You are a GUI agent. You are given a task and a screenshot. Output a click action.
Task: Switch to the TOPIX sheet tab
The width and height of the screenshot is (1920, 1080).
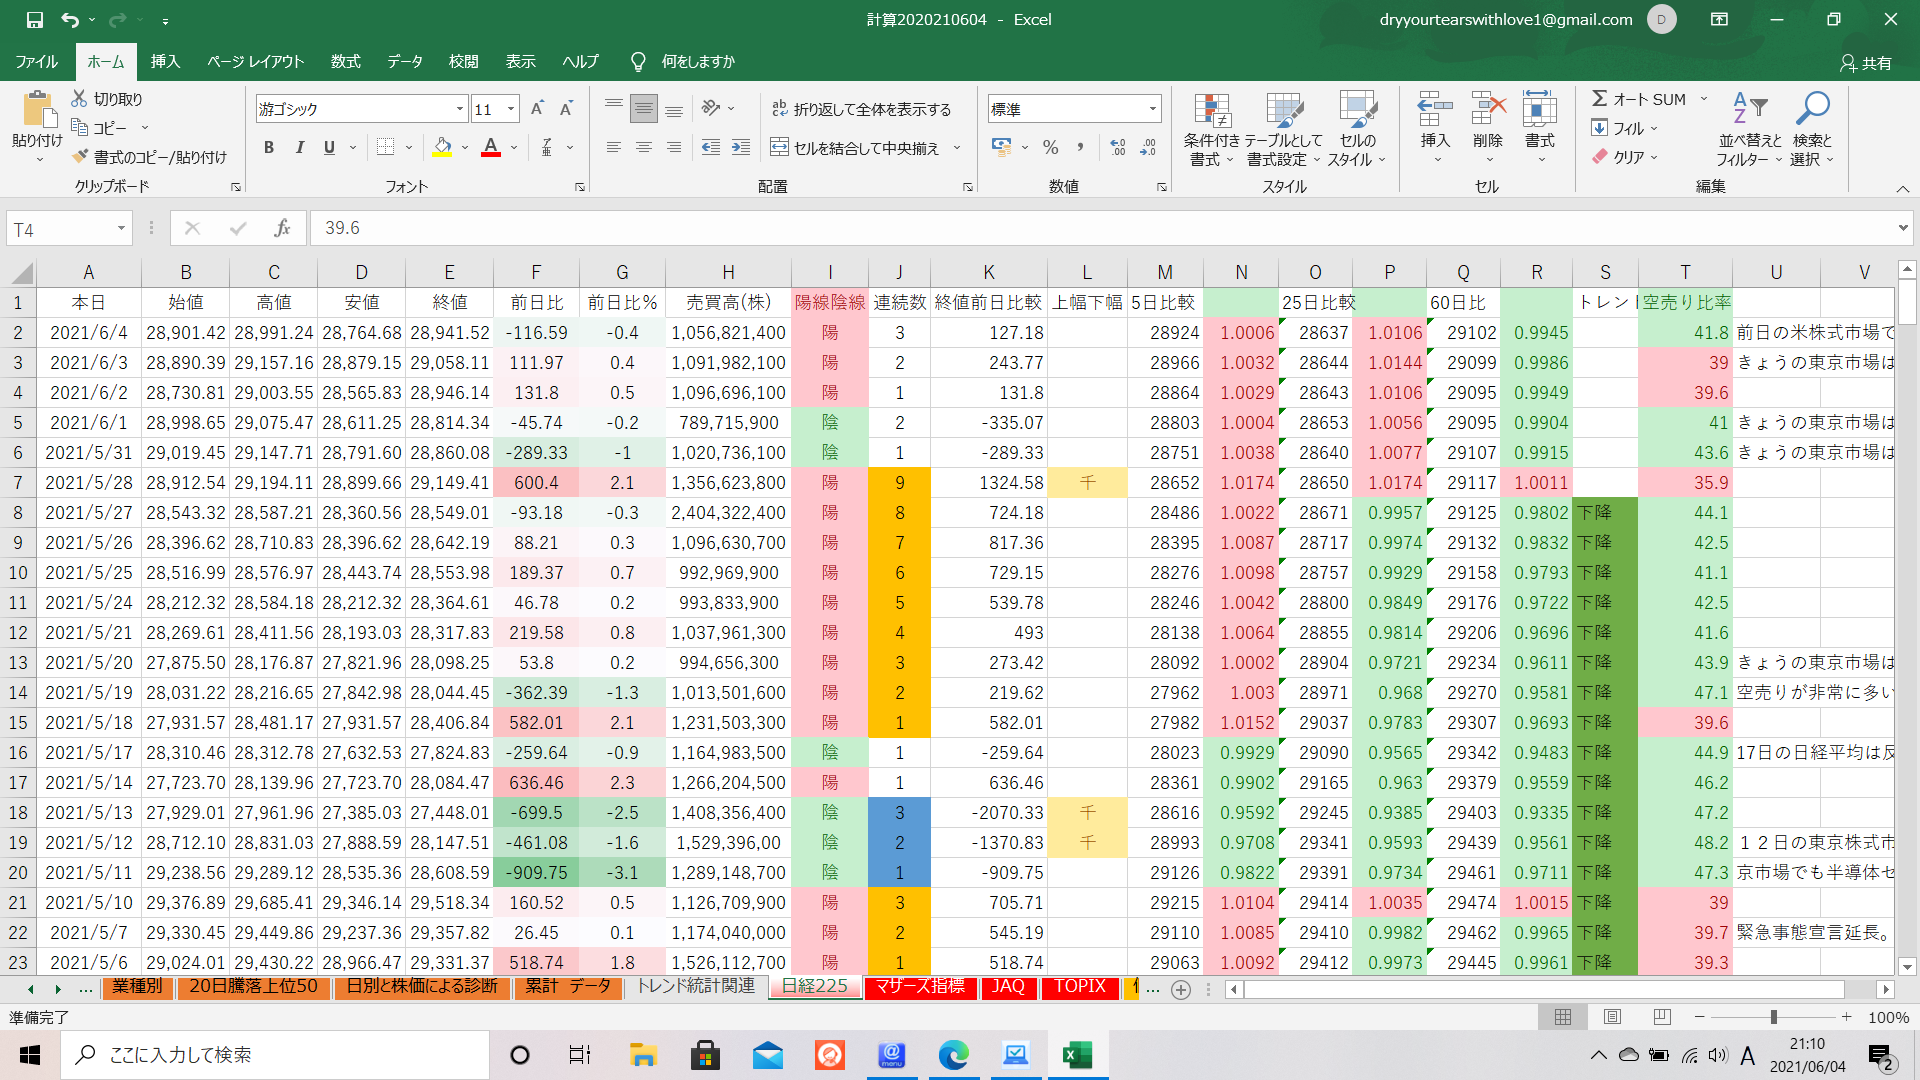1080,986
